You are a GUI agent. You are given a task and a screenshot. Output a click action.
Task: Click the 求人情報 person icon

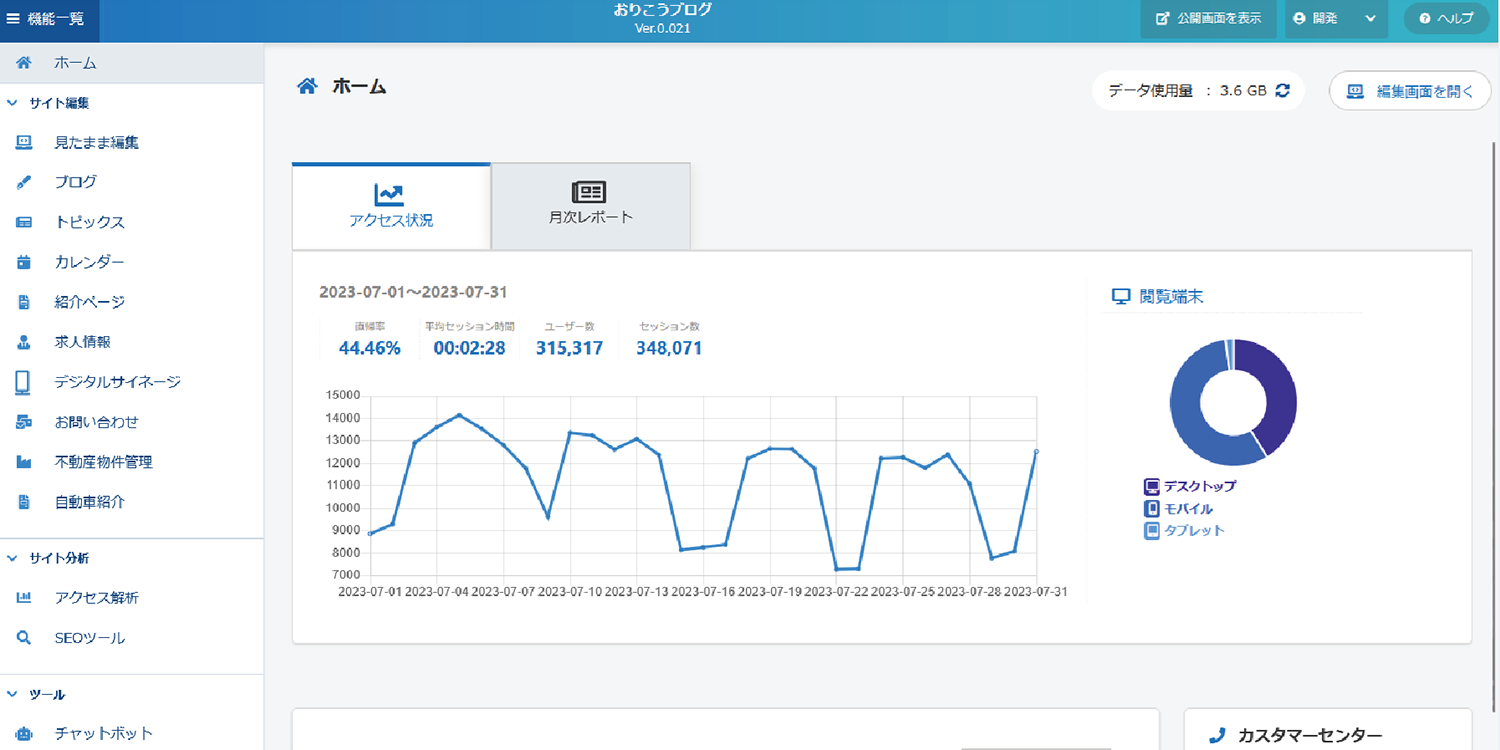point(24,342)
